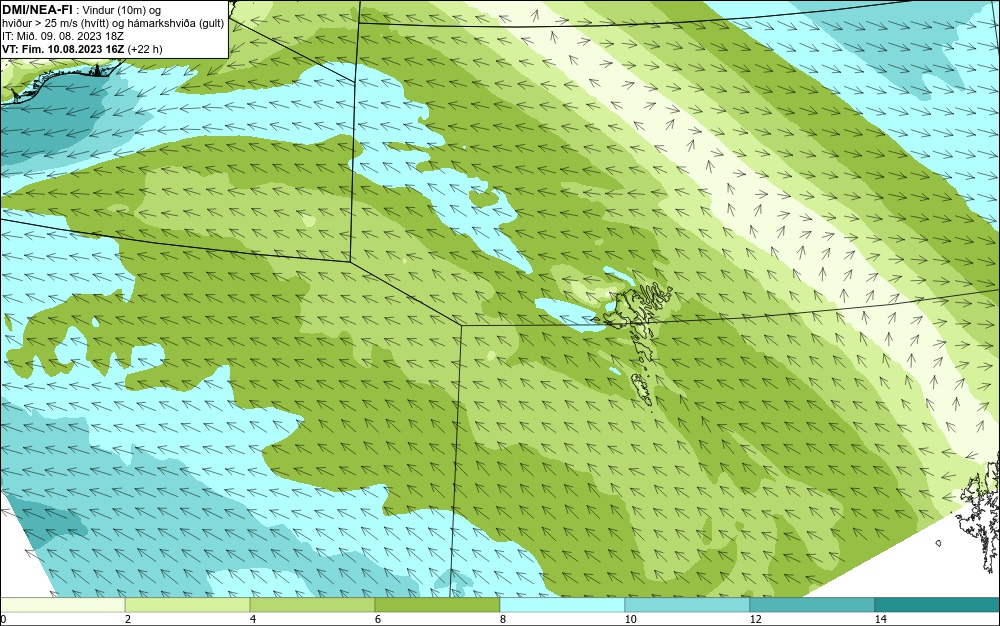Click the legend value '0'

(x=3, y=619)
